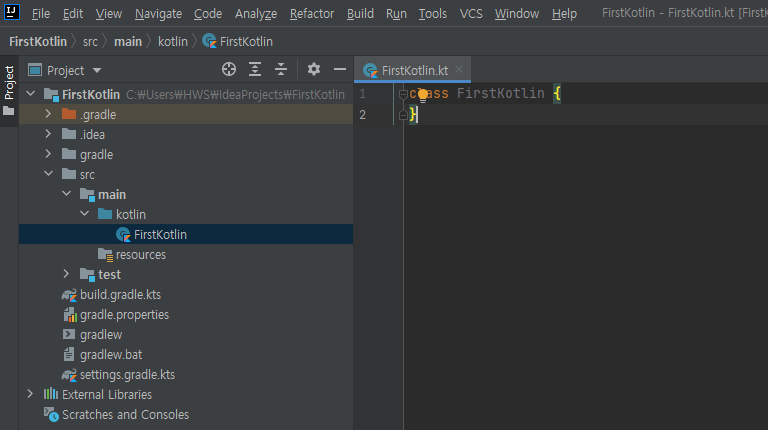This screenshot has width=768, height=430.
Task: Open the Run menu
Action: pyautogui.click(x=396, y=14)
